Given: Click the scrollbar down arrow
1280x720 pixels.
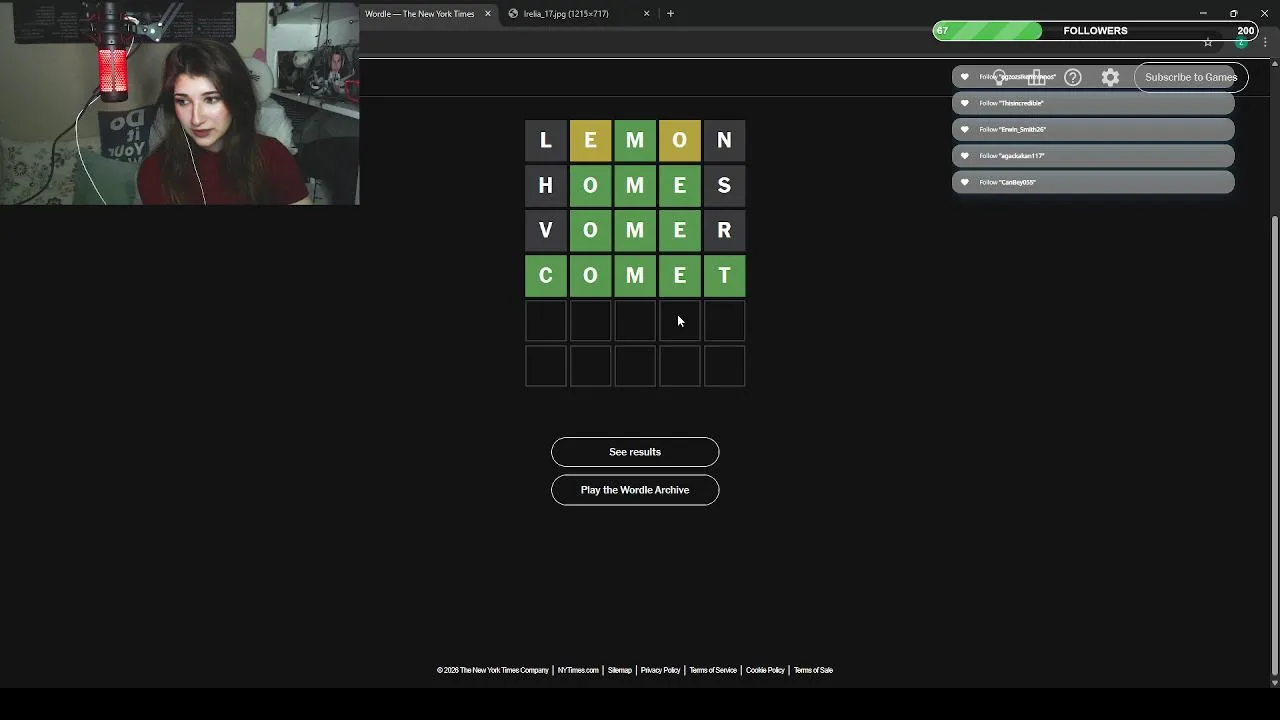Looking at the screenshot, I should tap(1274, 682).
